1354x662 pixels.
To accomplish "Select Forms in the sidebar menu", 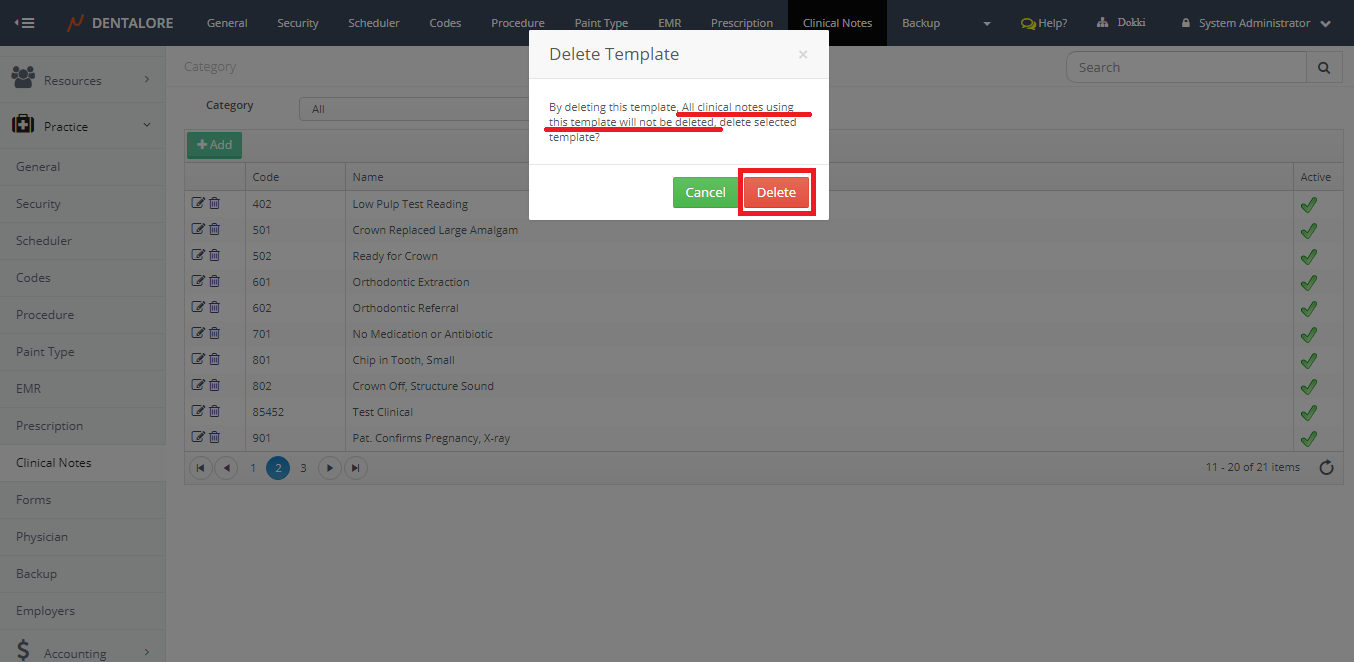I will pyautogui.click(x=34, y=500).
